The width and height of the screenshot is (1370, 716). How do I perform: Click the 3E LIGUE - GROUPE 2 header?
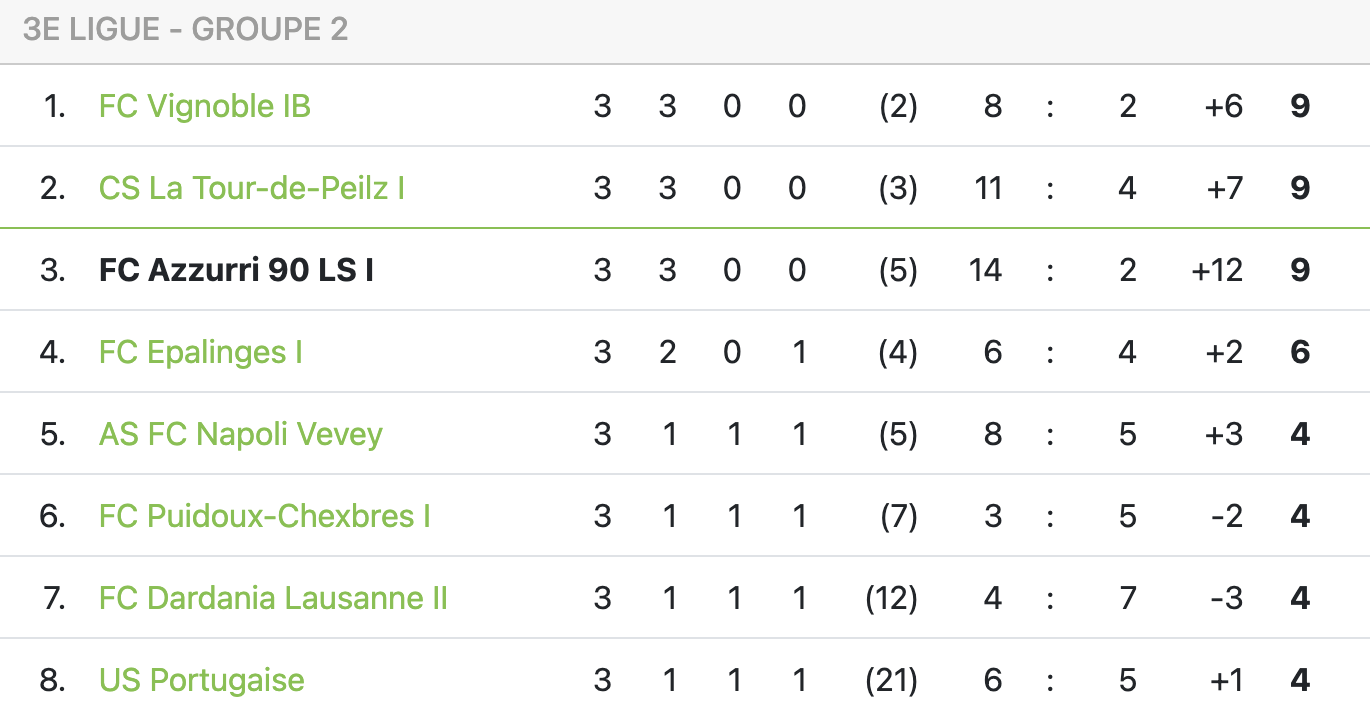pos(186,29)
